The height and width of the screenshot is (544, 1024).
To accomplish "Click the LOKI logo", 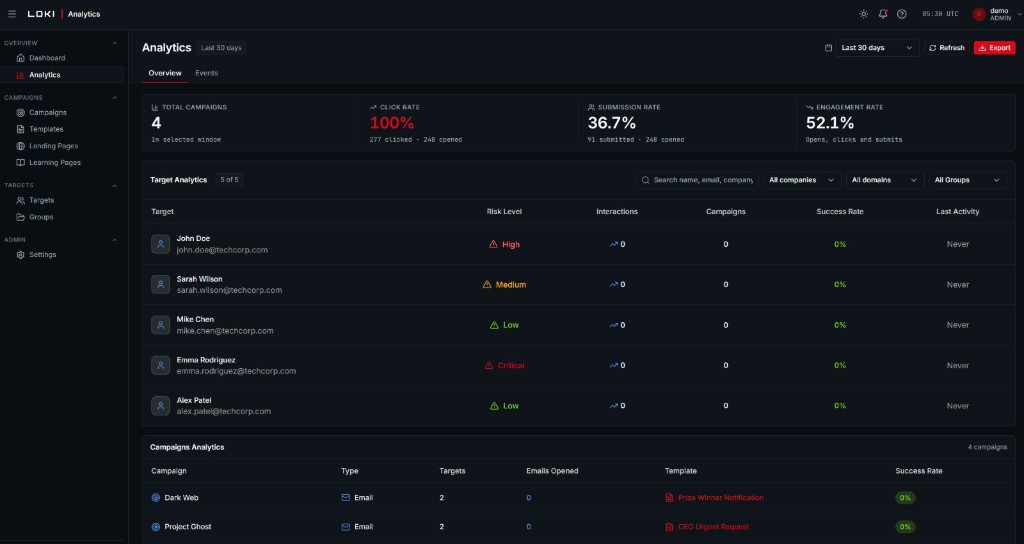I will [x=41, y=14].
